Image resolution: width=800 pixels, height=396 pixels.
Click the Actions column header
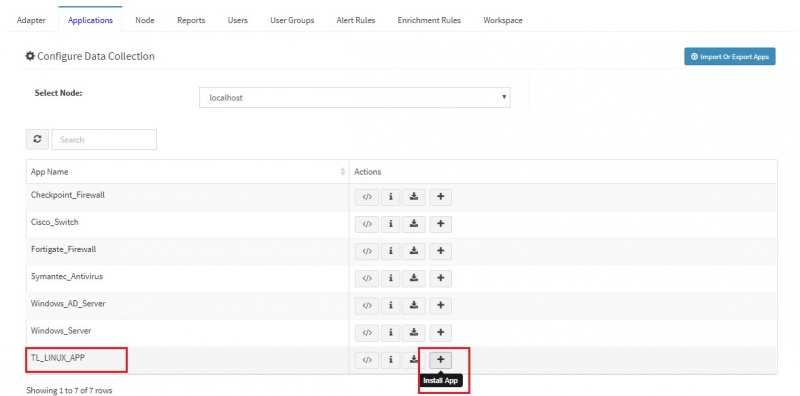click(563, 172)
